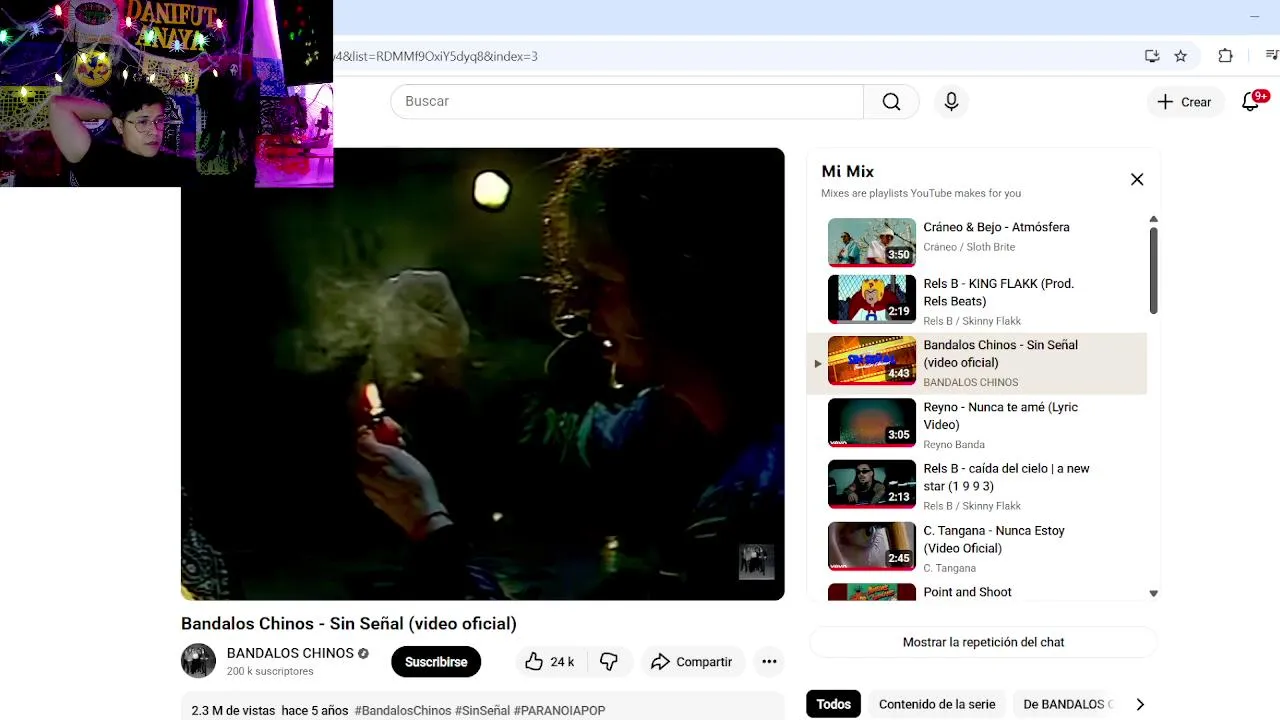1280x720 pixels.
Task: Show more chips with right chevron
Action: pyautogui.click(x=1140, y=704)
